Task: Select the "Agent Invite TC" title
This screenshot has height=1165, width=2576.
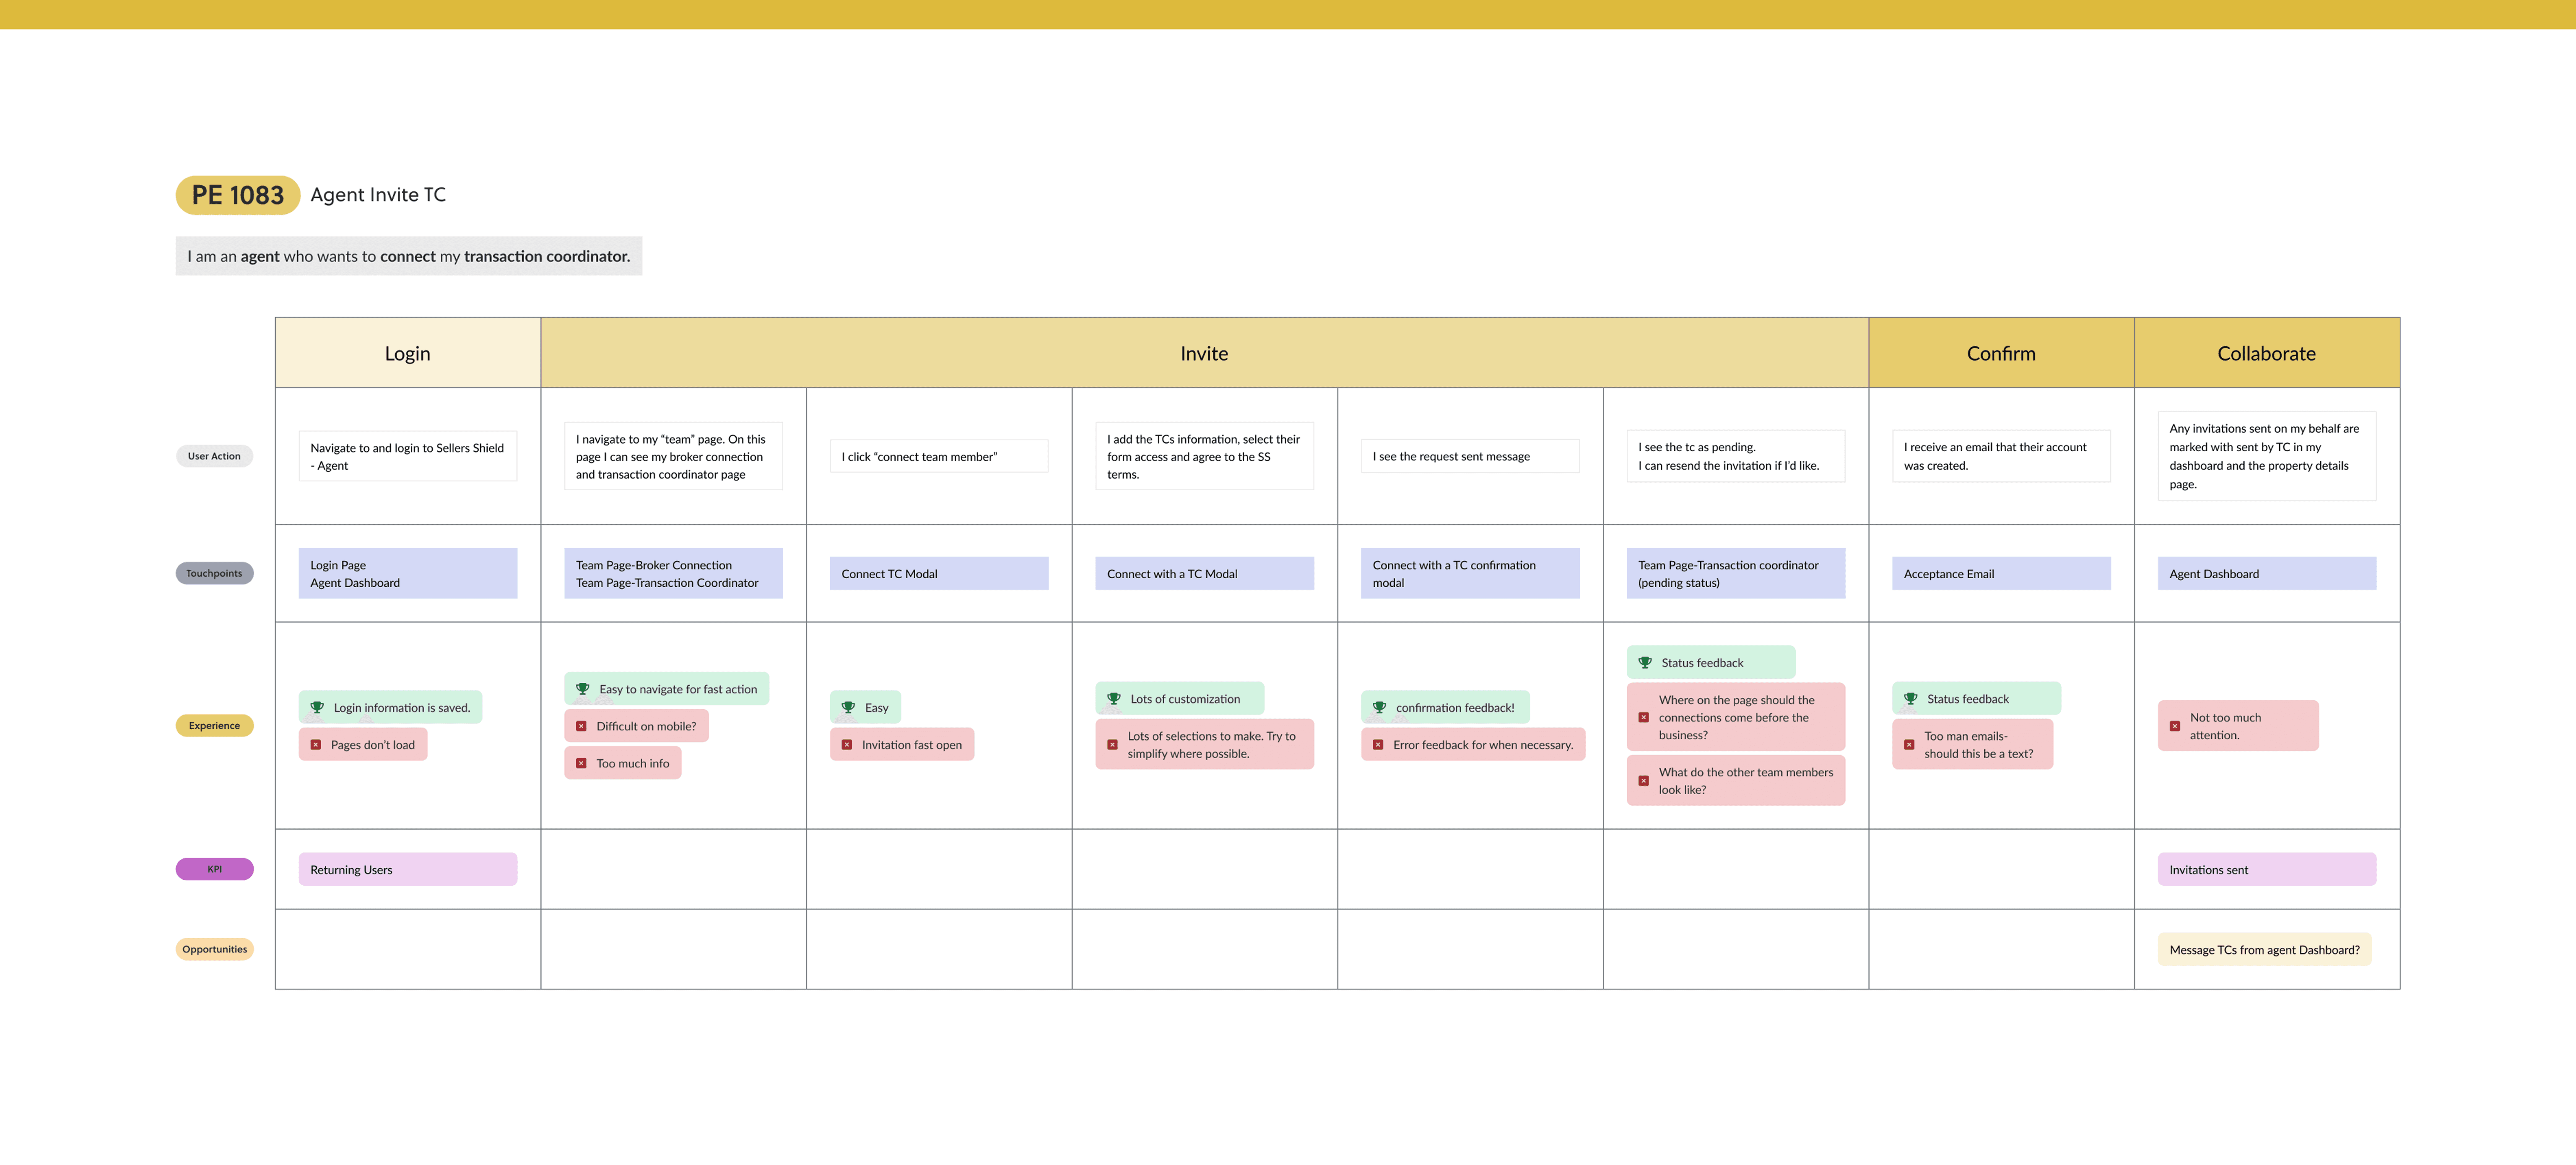Action: point(378,195)
